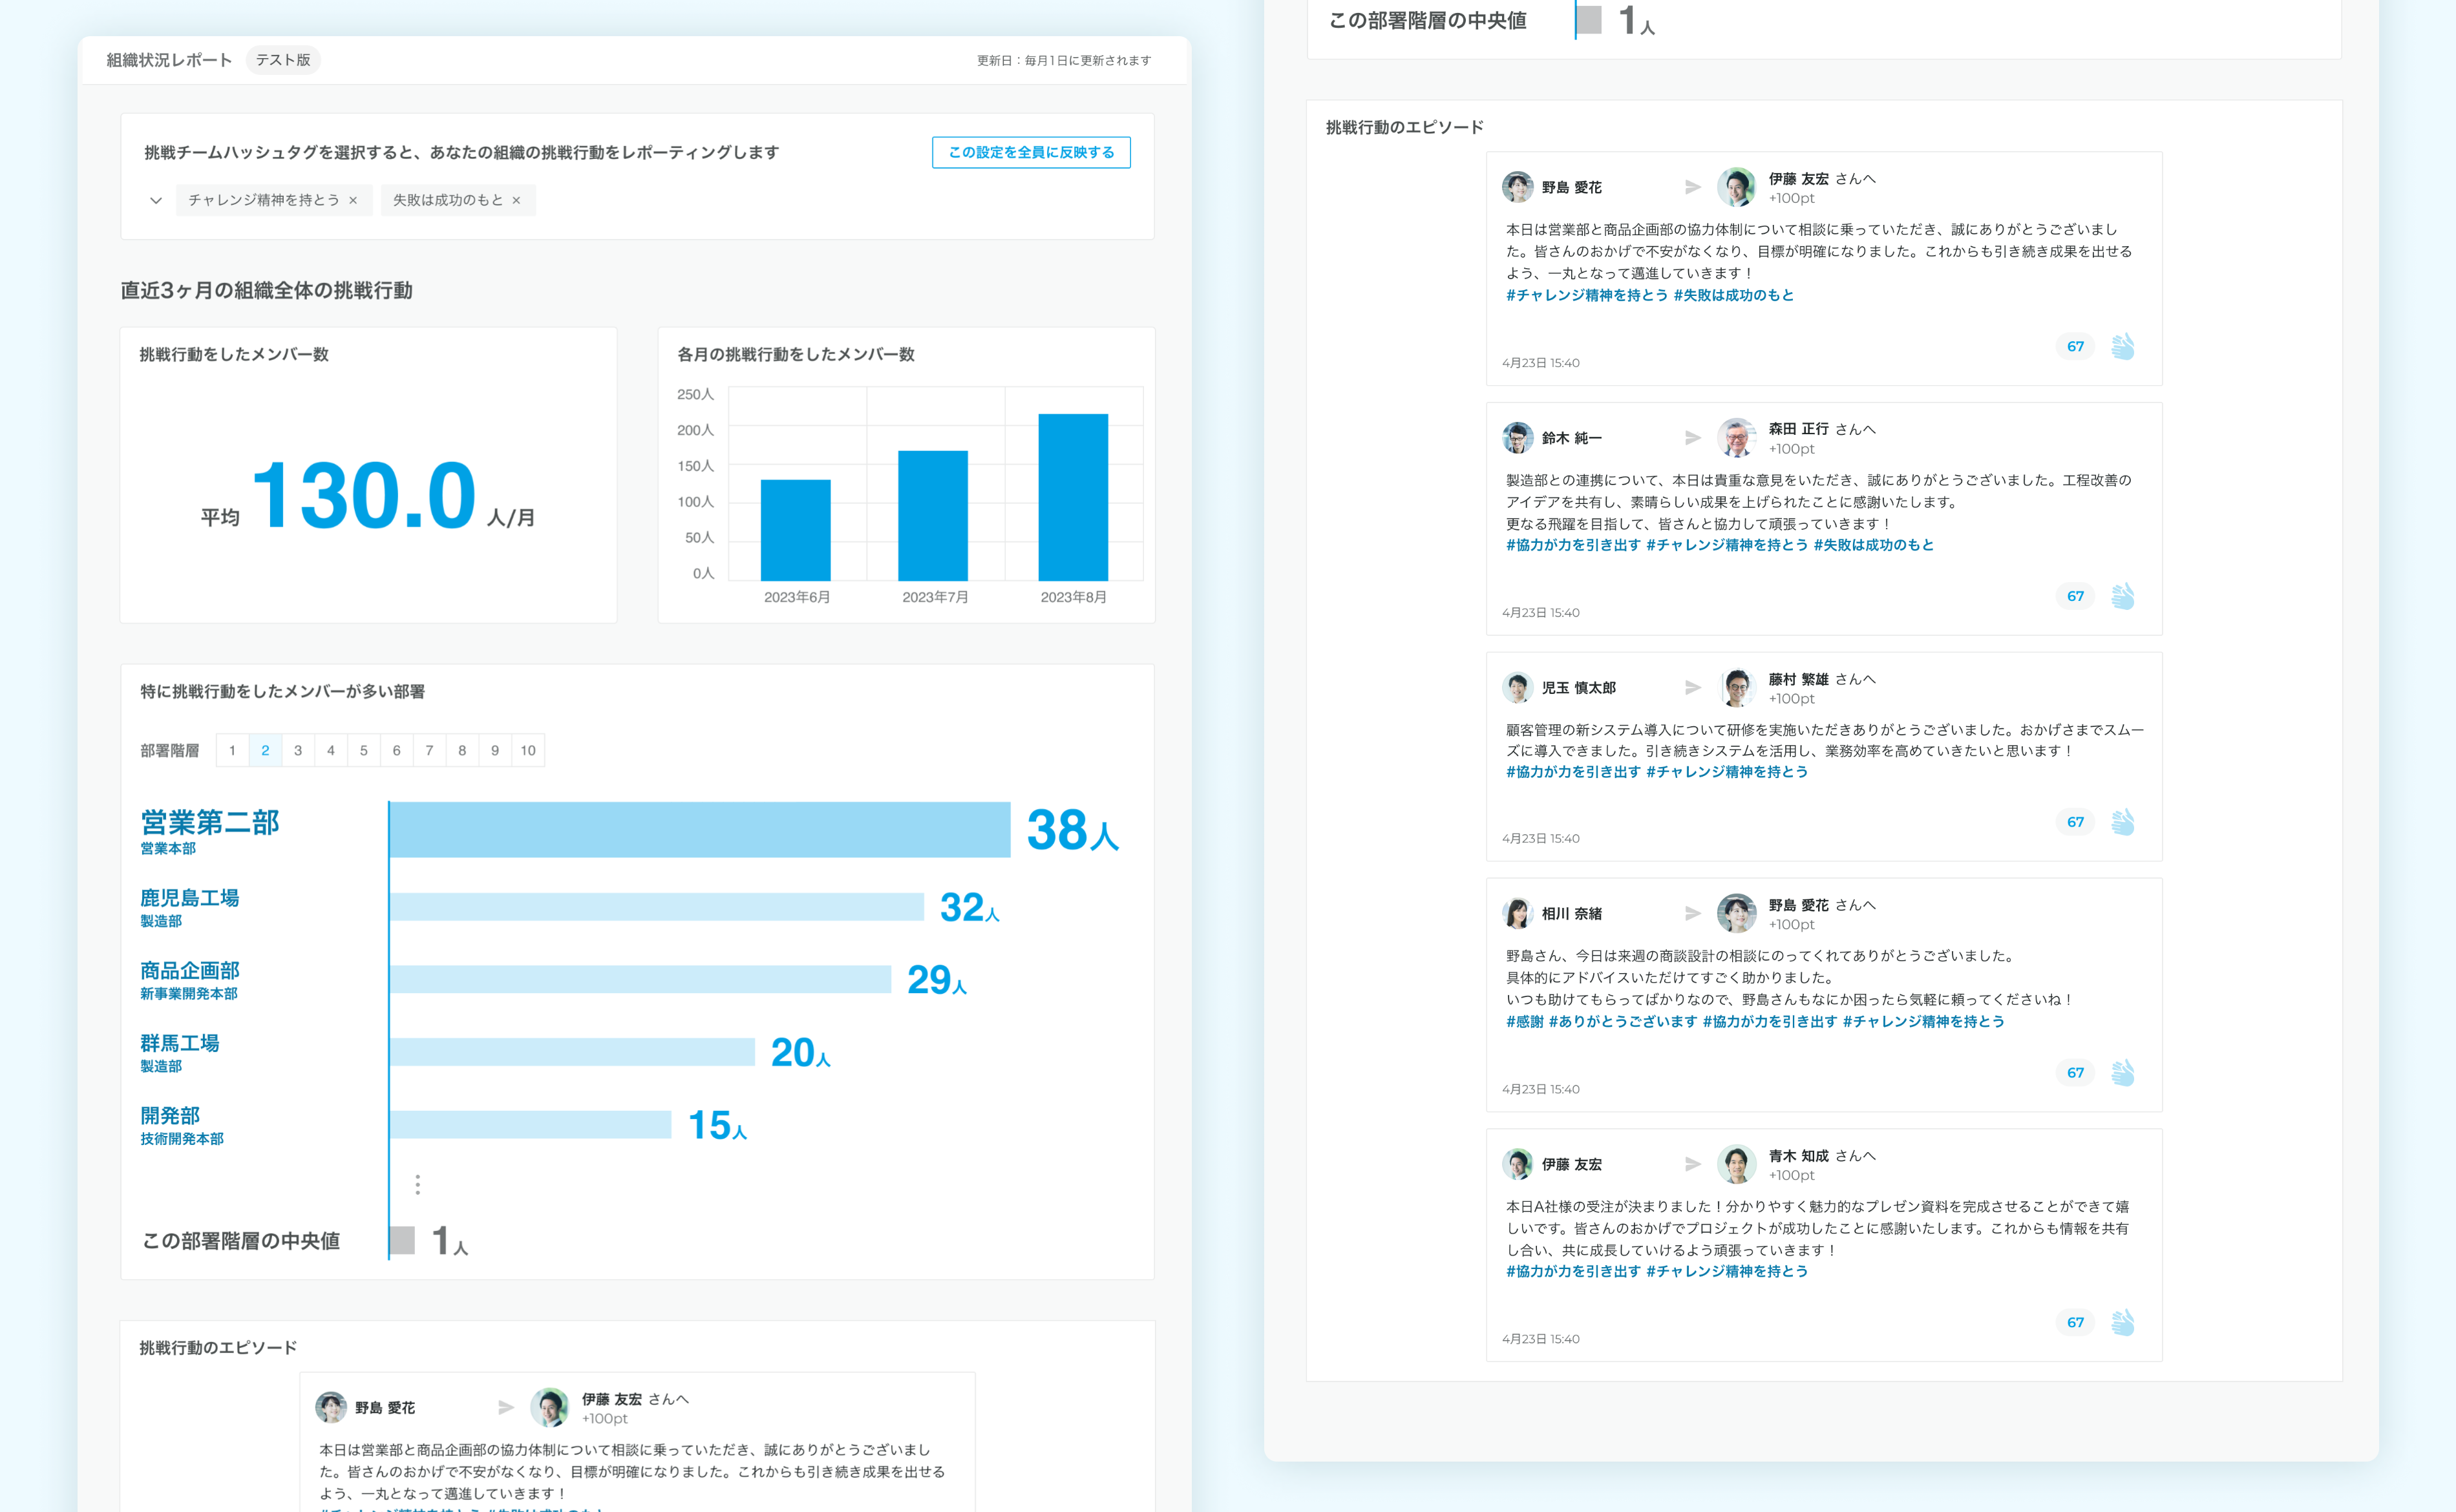Image resolution: width=2456 pixels, height=1512 pixels.
Task: Open clap count 67 on 青木 知成 post
Action: pyautogui.click(x=2076, y=1322)
